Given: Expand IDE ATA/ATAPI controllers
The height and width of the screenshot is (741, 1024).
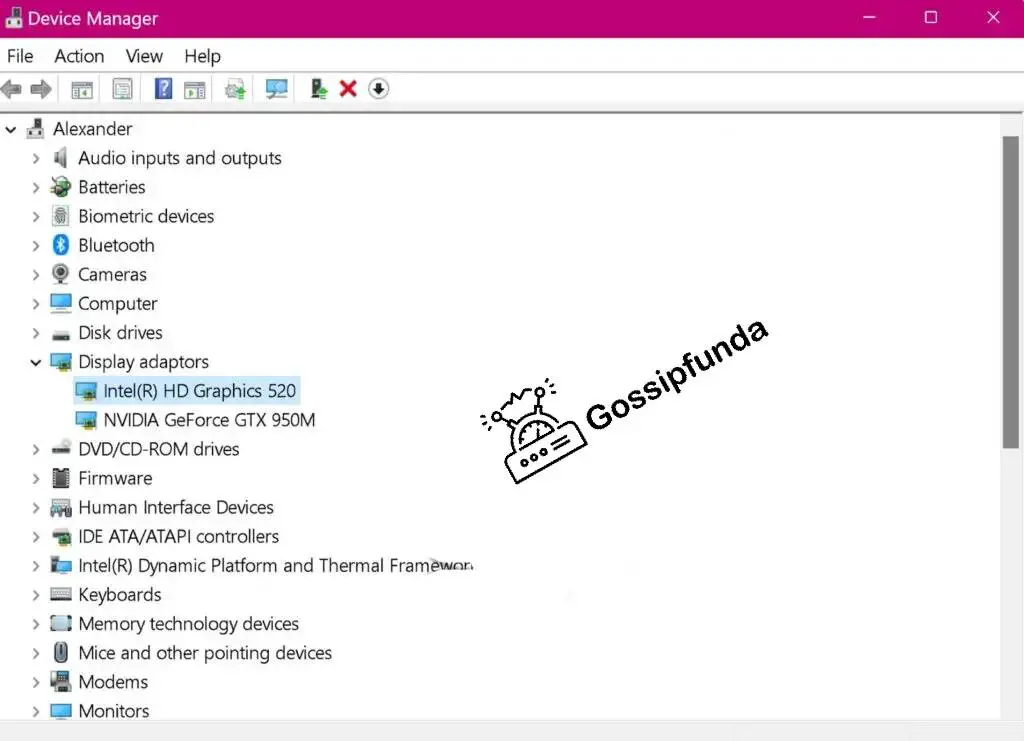Looking at the screenshot, I should [36, 537].
